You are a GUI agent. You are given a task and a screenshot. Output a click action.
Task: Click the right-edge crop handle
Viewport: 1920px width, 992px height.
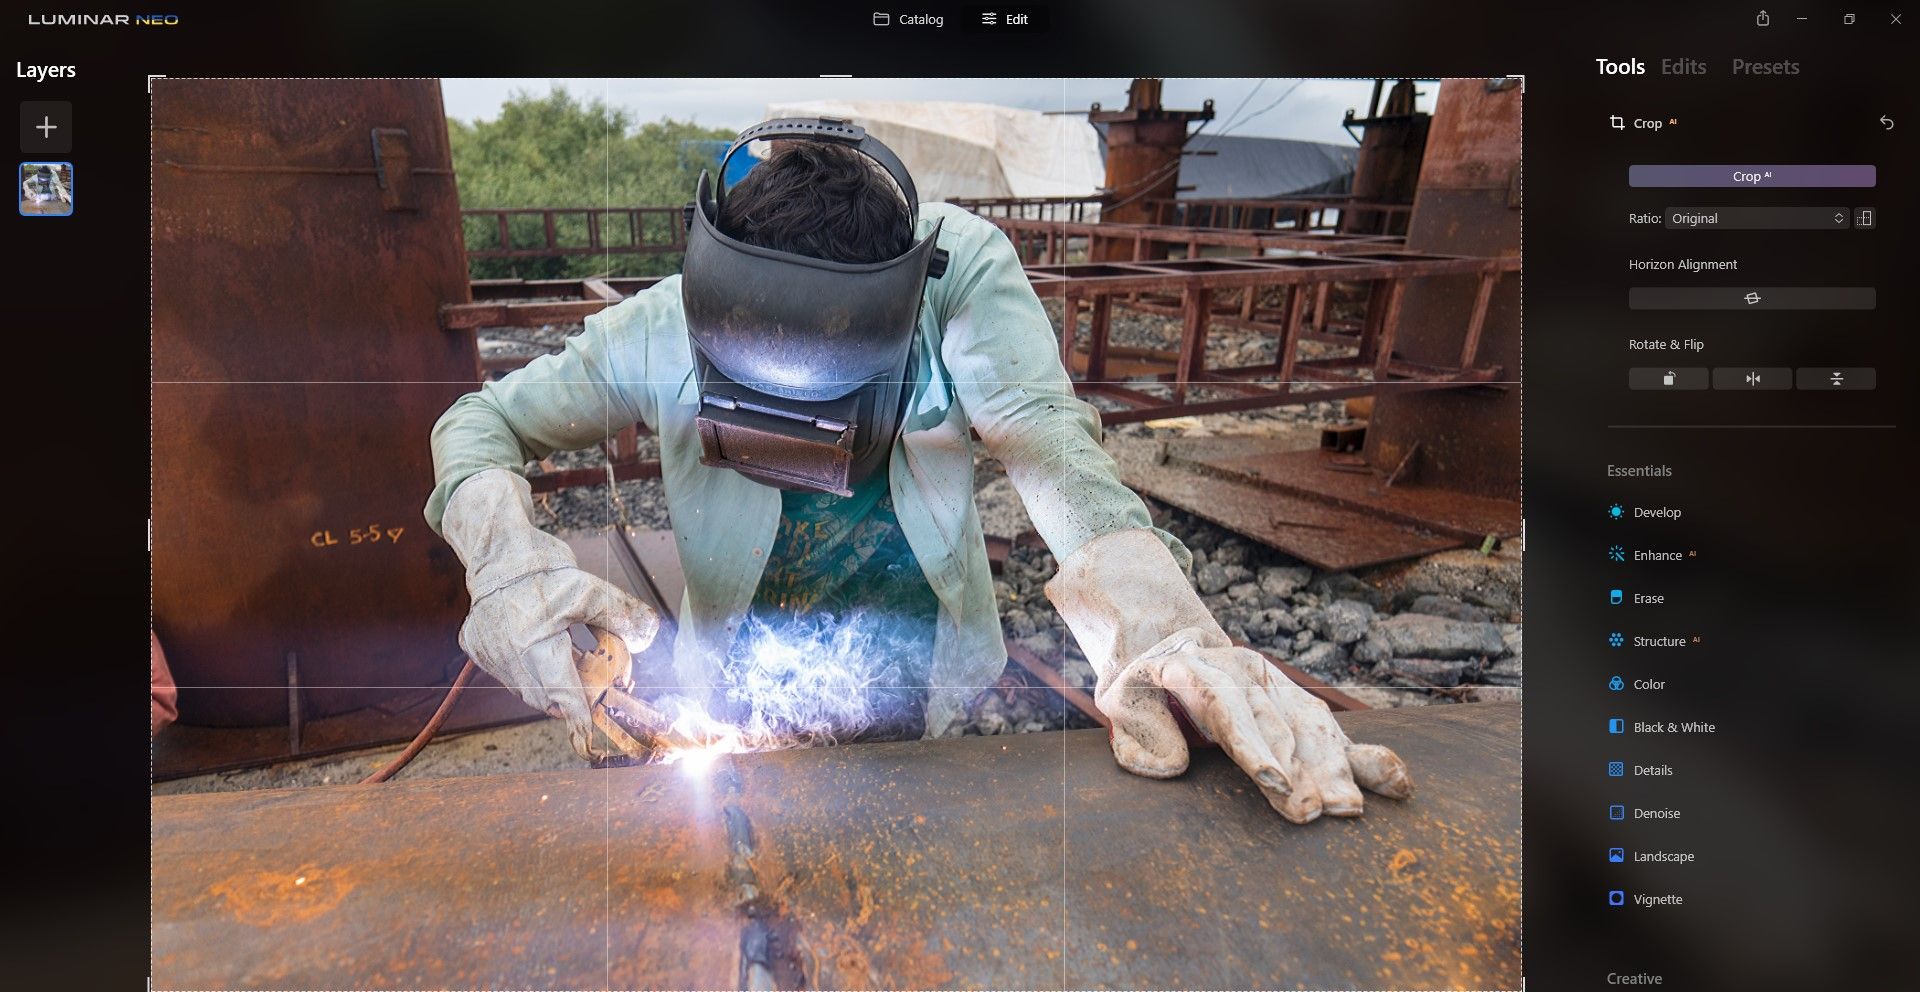(1523, 535)
